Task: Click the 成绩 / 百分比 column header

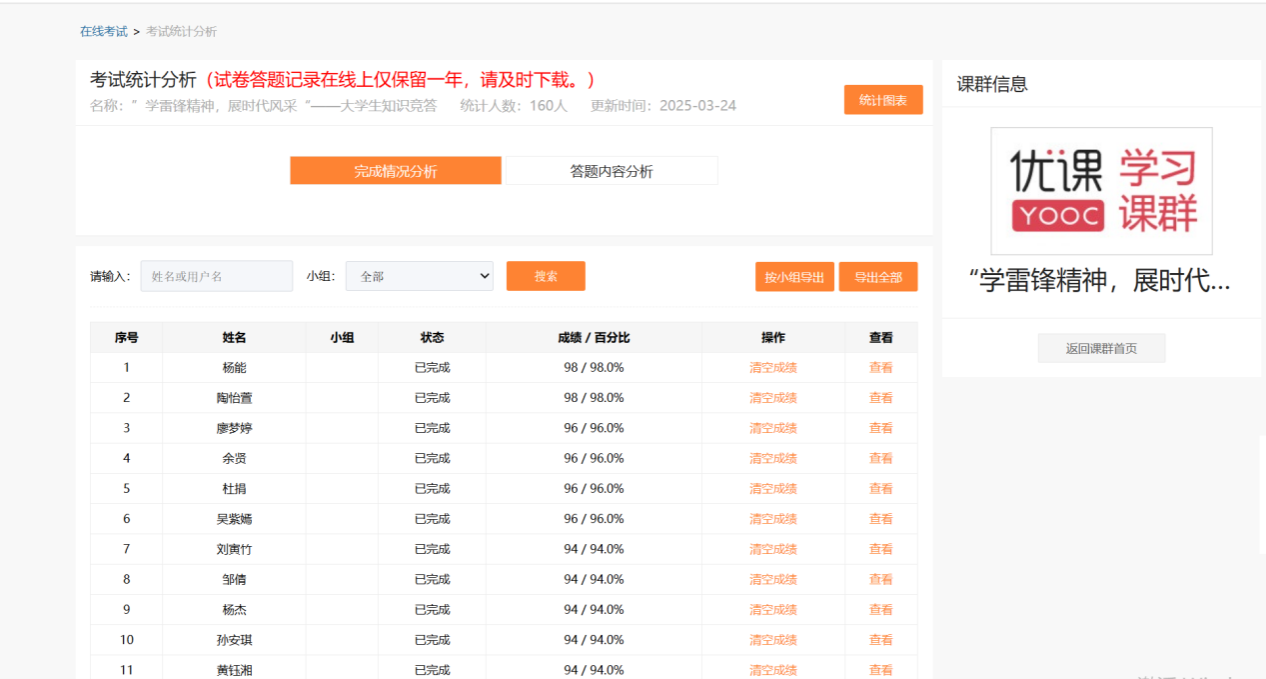Action: point(593,338)
